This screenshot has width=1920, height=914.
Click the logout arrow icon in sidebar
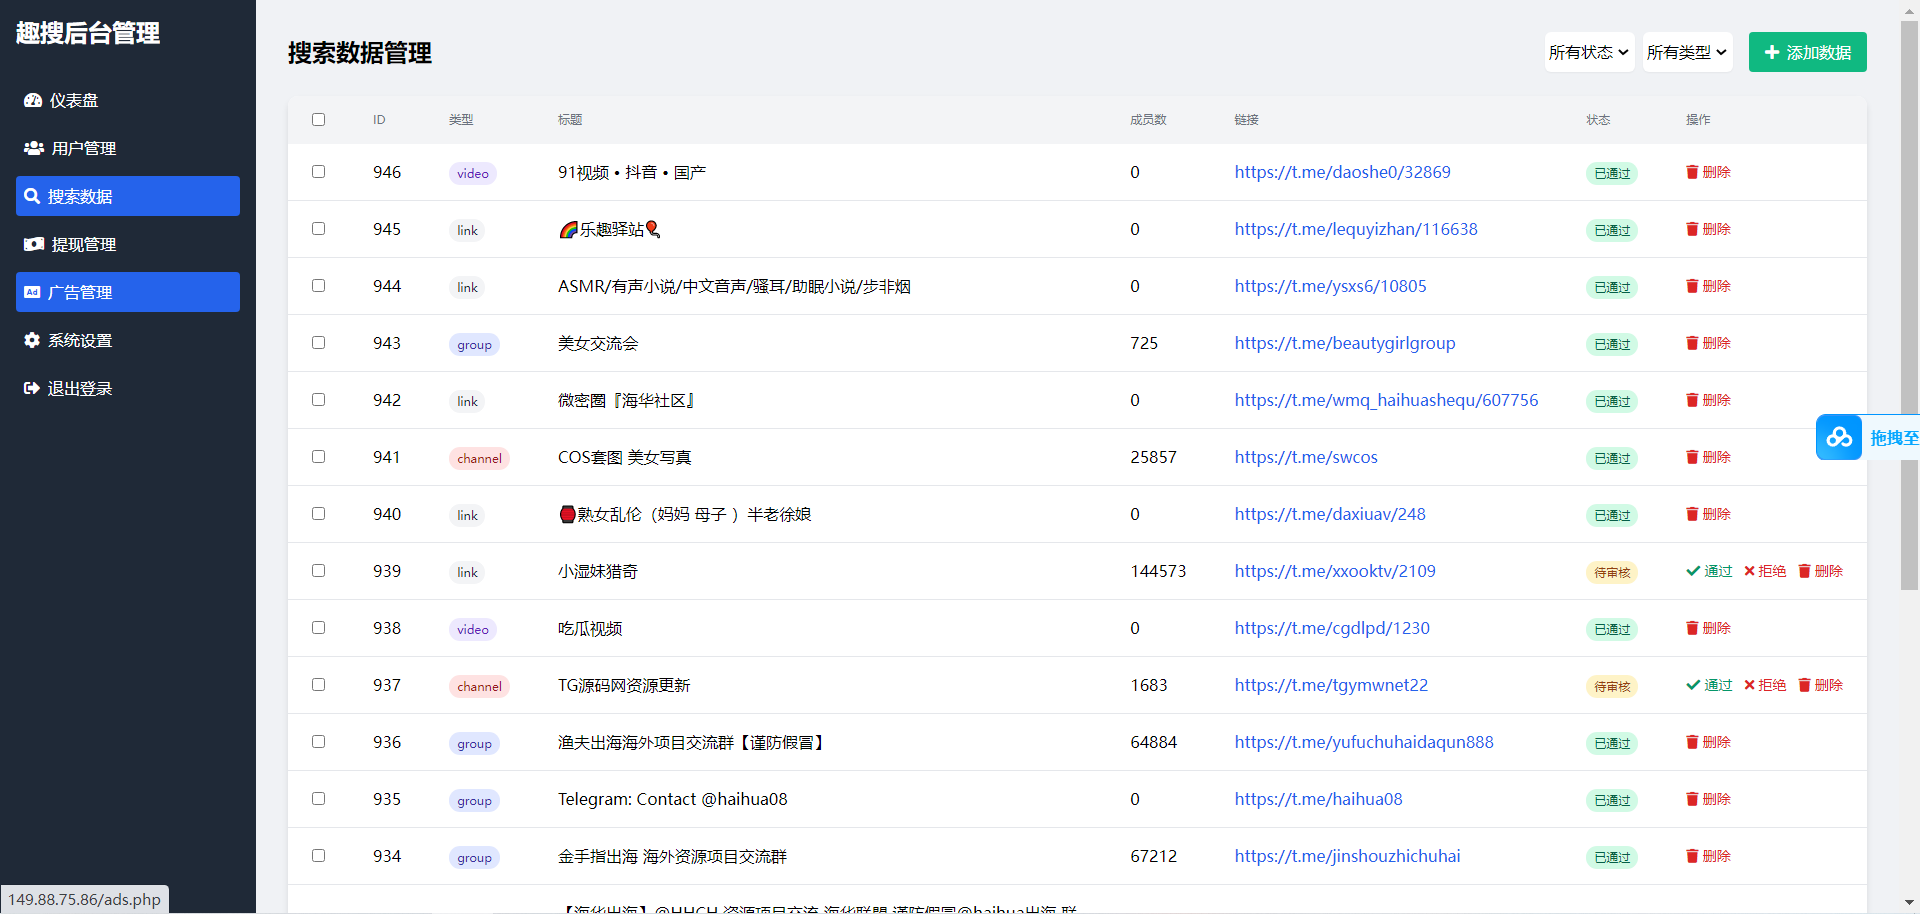tap(32, 388)
